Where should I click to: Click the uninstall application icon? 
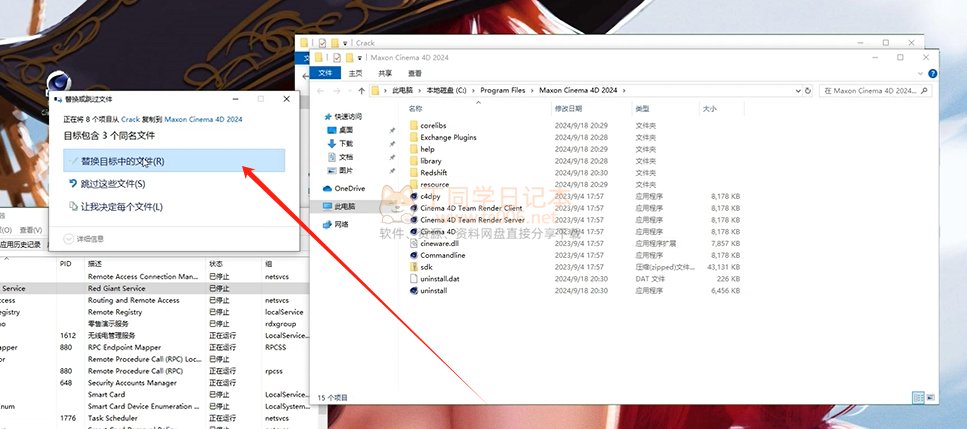coord(414,290)
